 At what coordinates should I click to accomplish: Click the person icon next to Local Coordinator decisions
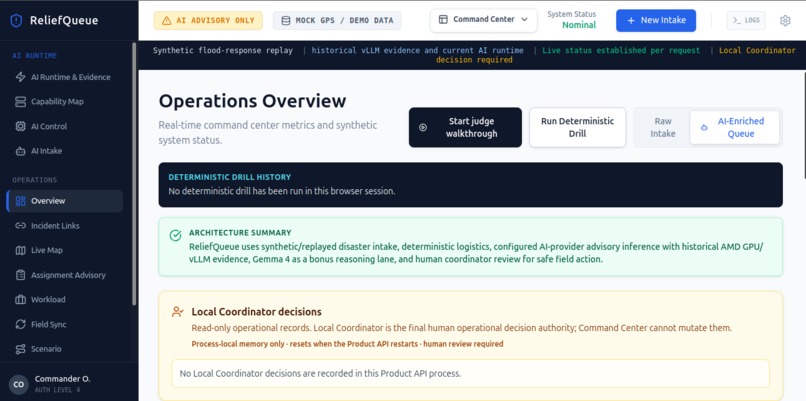click(x=178, y=312)
